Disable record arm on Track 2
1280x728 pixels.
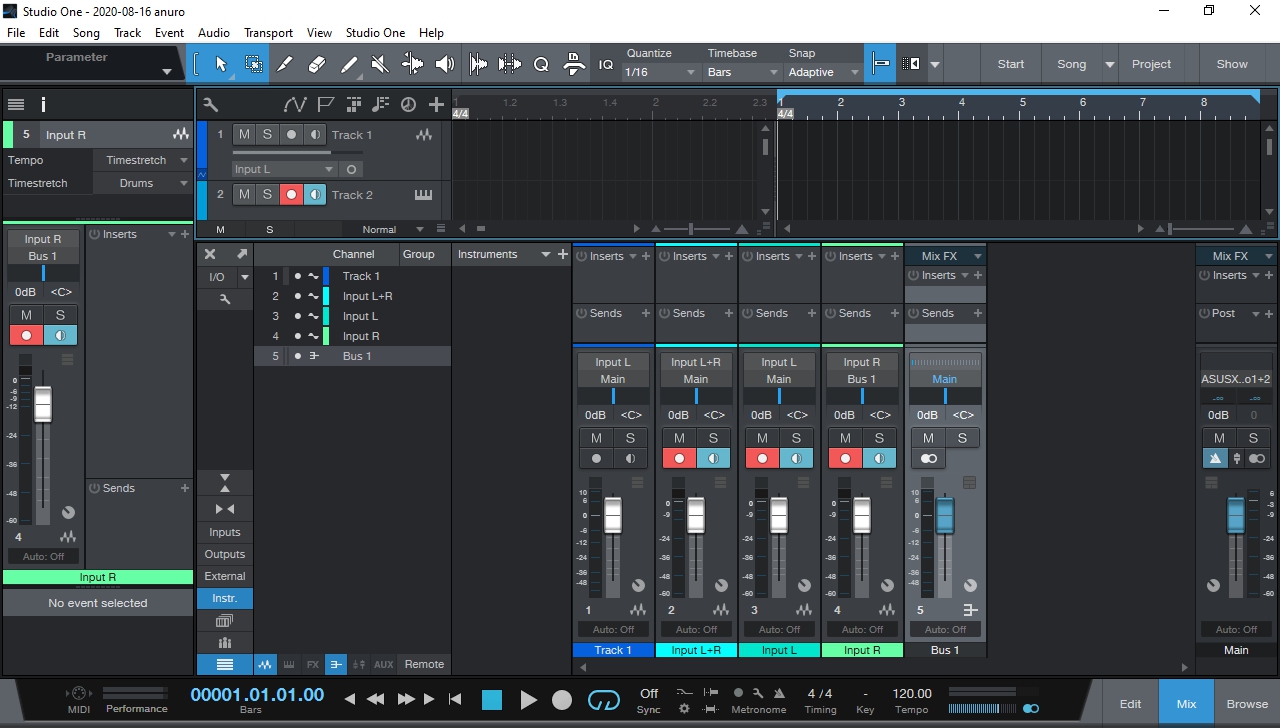(x=291, y=194)
